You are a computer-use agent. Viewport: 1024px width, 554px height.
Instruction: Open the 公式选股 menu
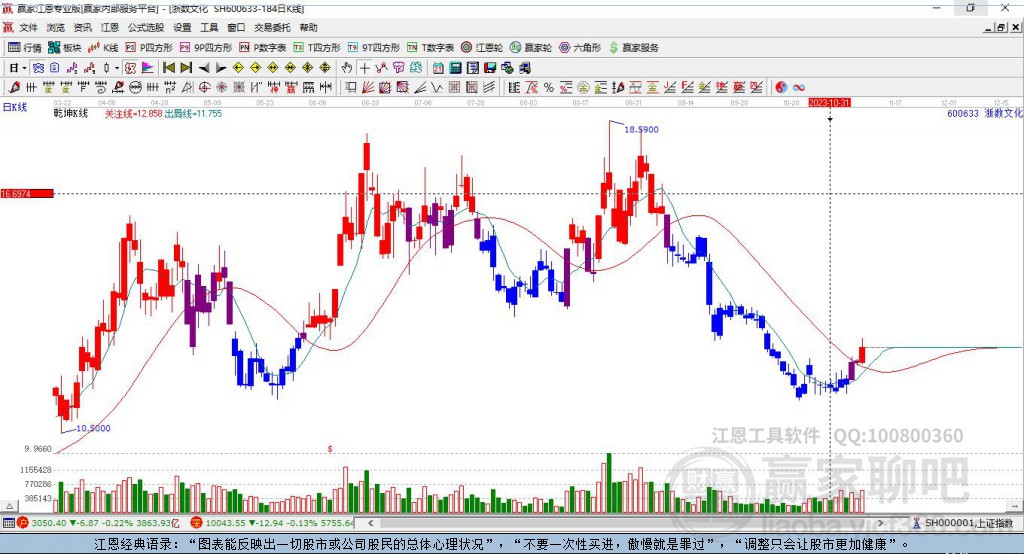click(146, 27)
